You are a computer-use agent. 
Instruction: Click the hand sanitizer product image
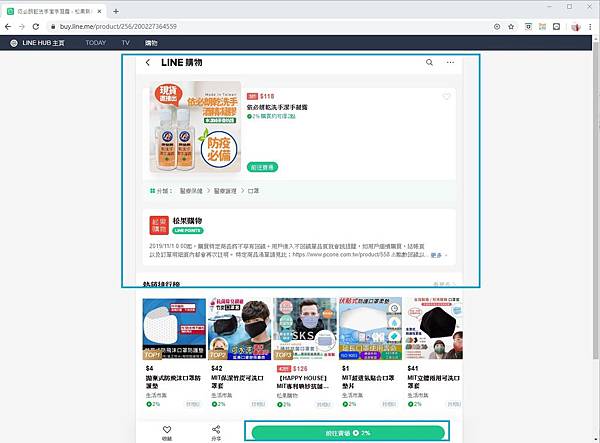[x=195, y=127]
